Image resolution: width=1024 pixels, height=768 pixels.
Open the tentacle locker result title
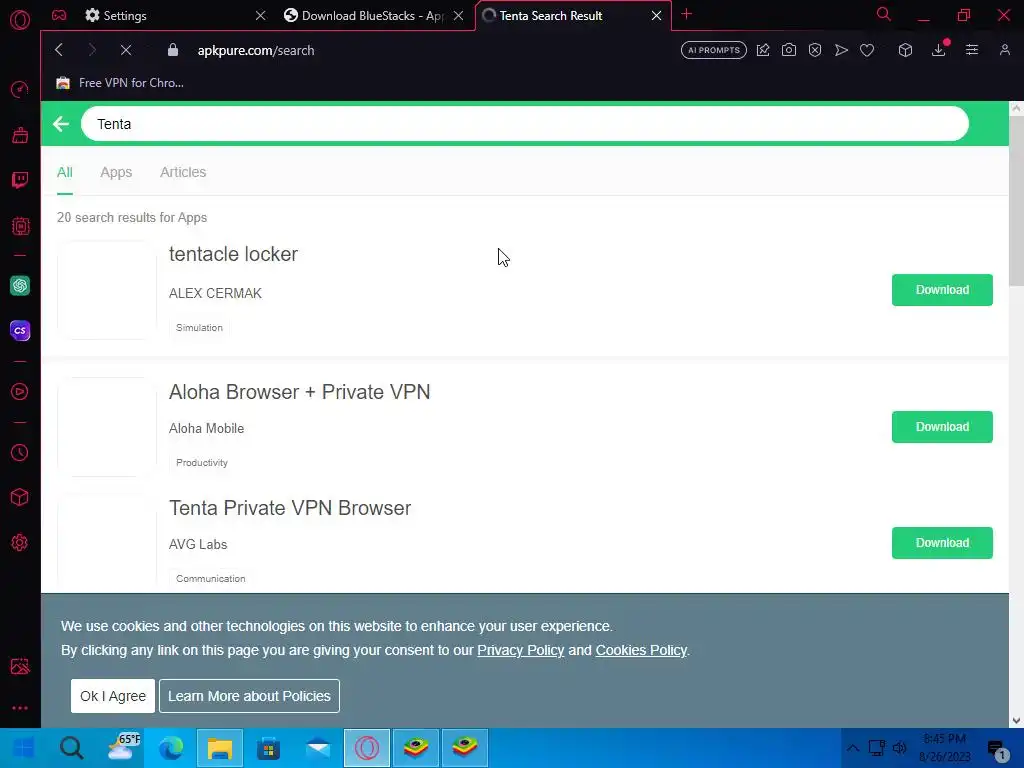coord(233,253)
